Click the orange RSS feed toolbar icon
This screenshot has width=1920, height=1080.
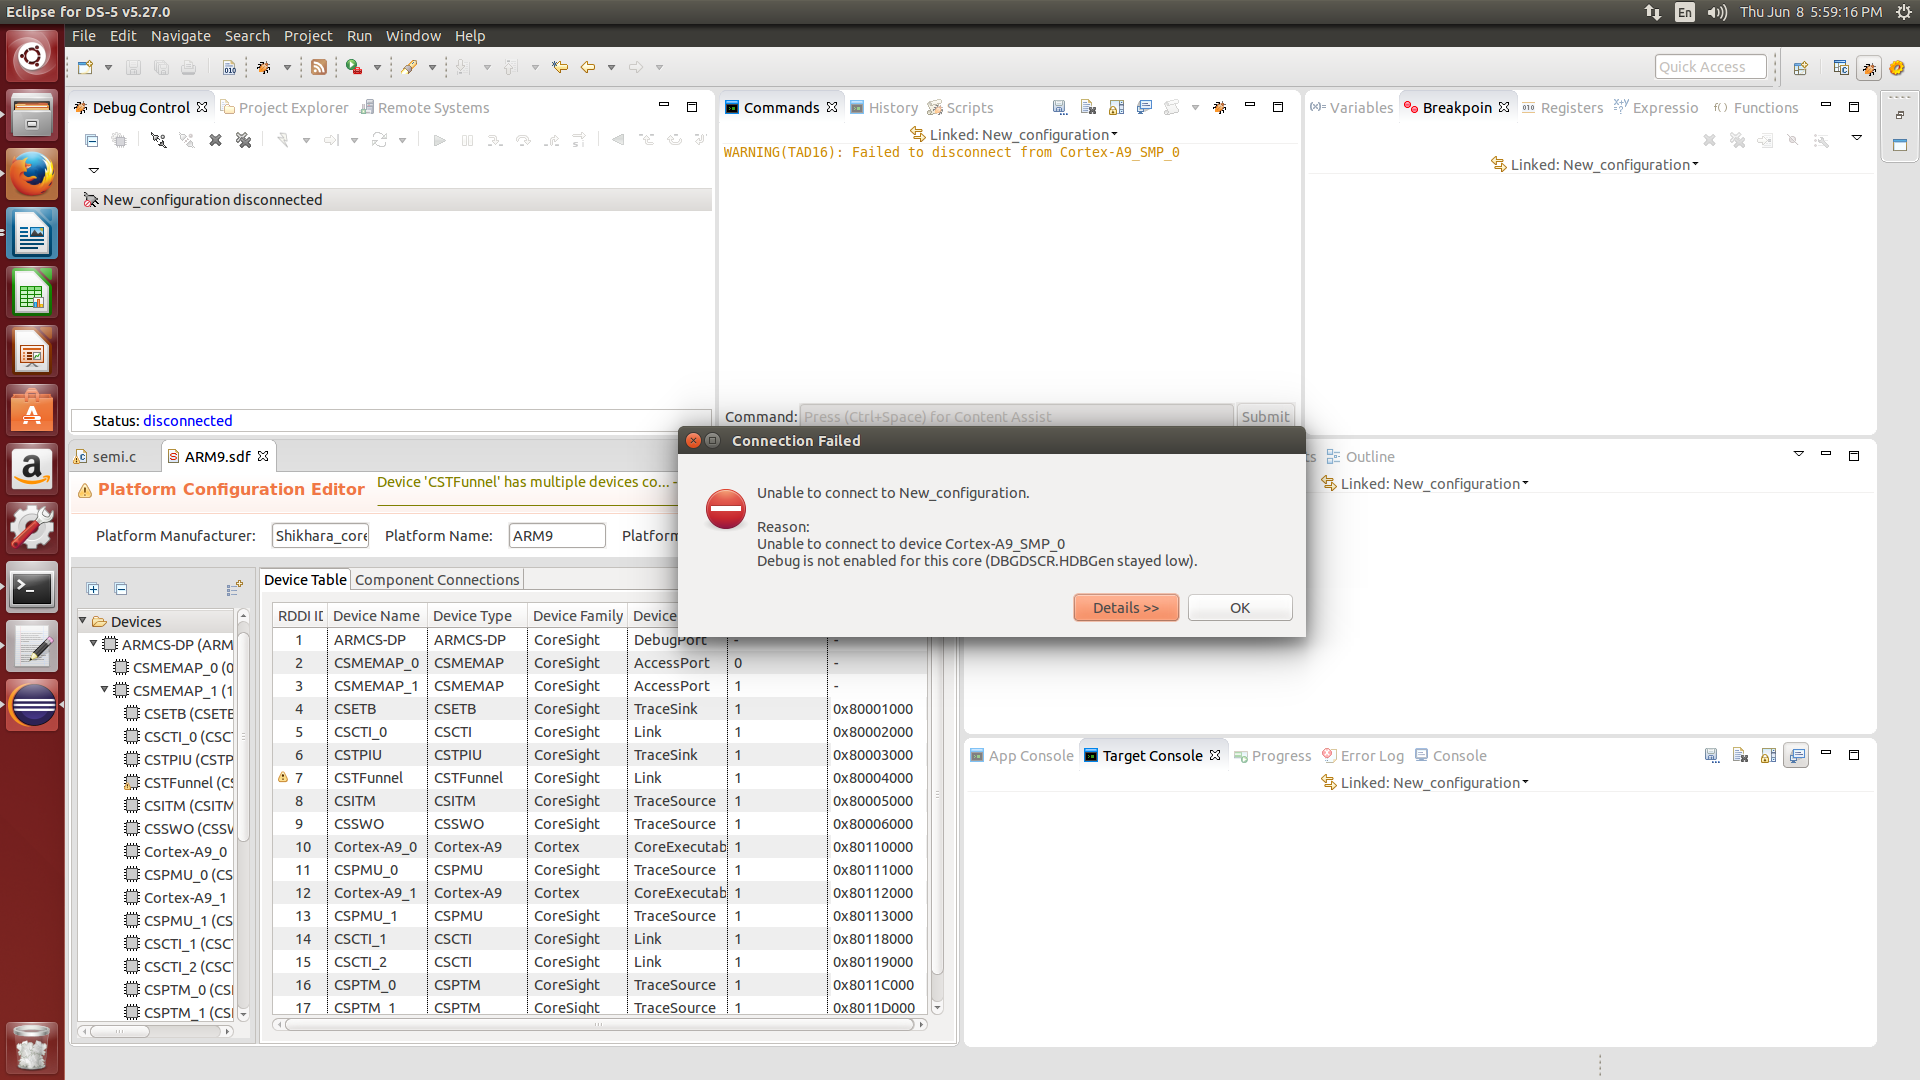point(319,67)
